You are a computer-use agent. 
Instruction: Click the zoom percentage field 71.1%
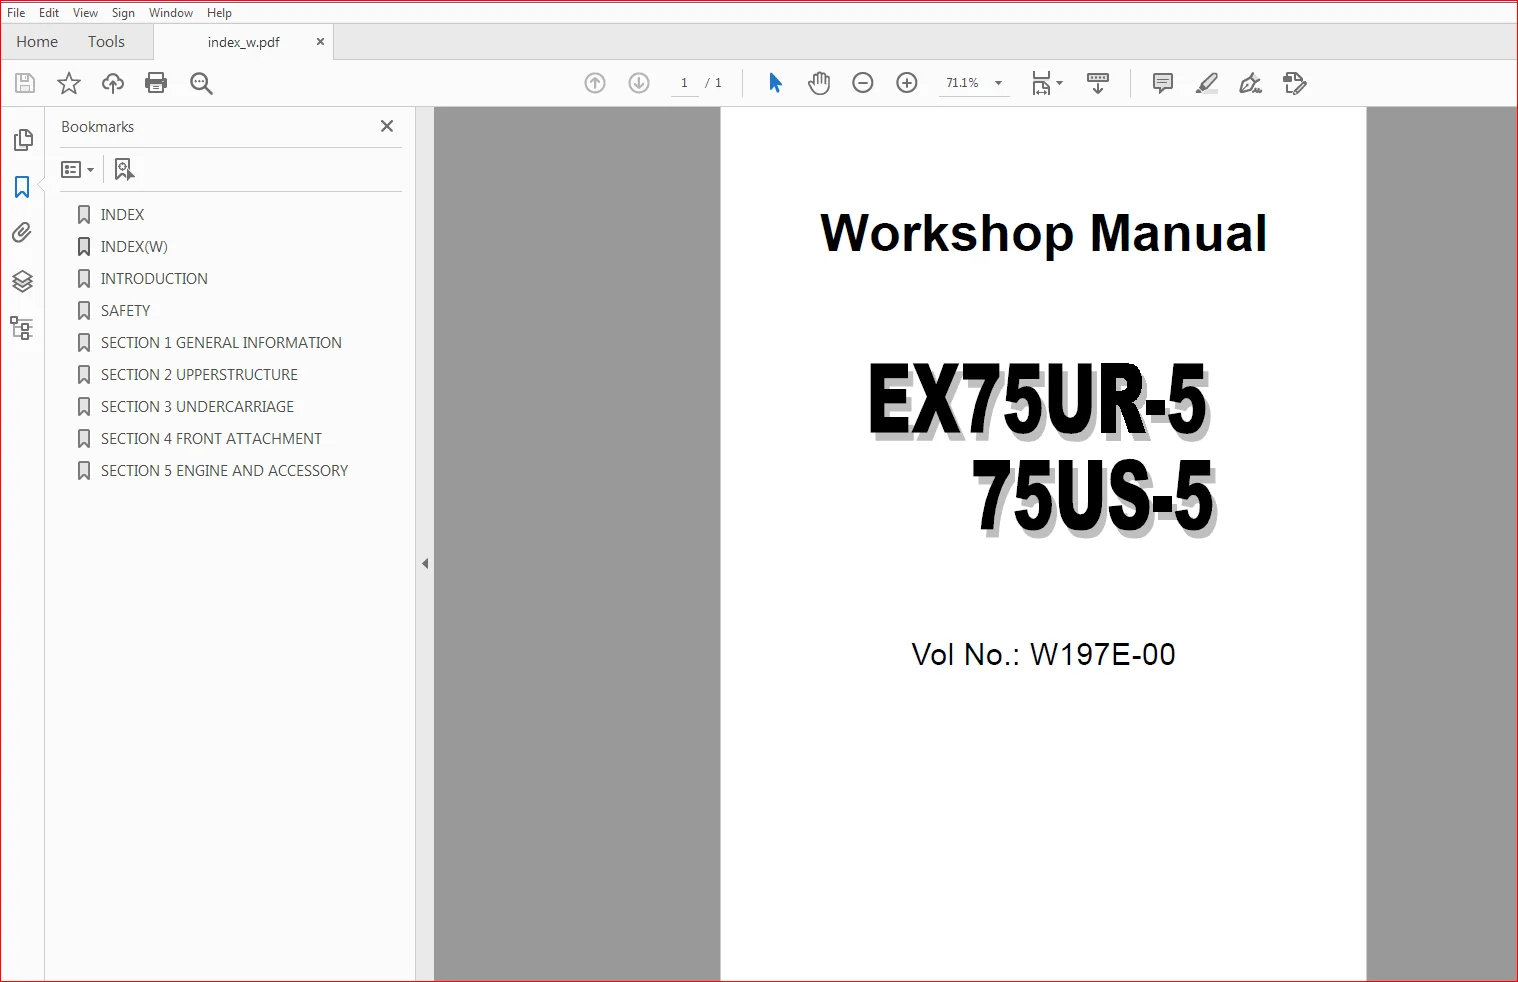[963, 83]
